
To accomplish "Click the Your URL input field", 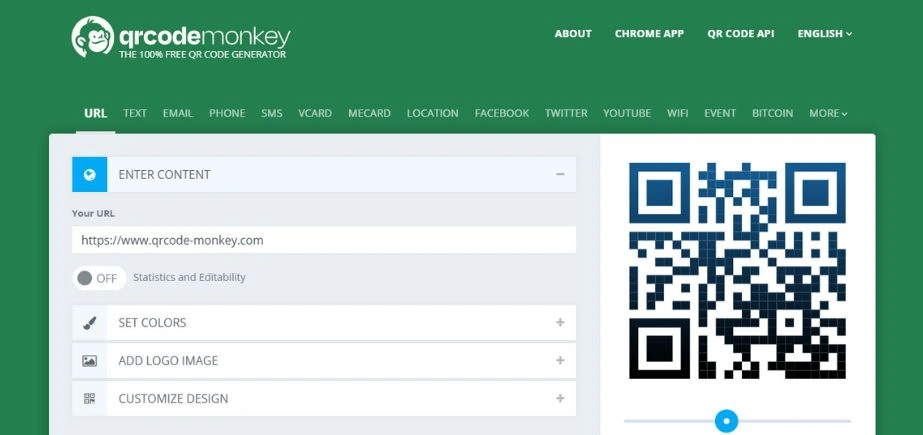I will pyautogui.click(x=323, y=240).
